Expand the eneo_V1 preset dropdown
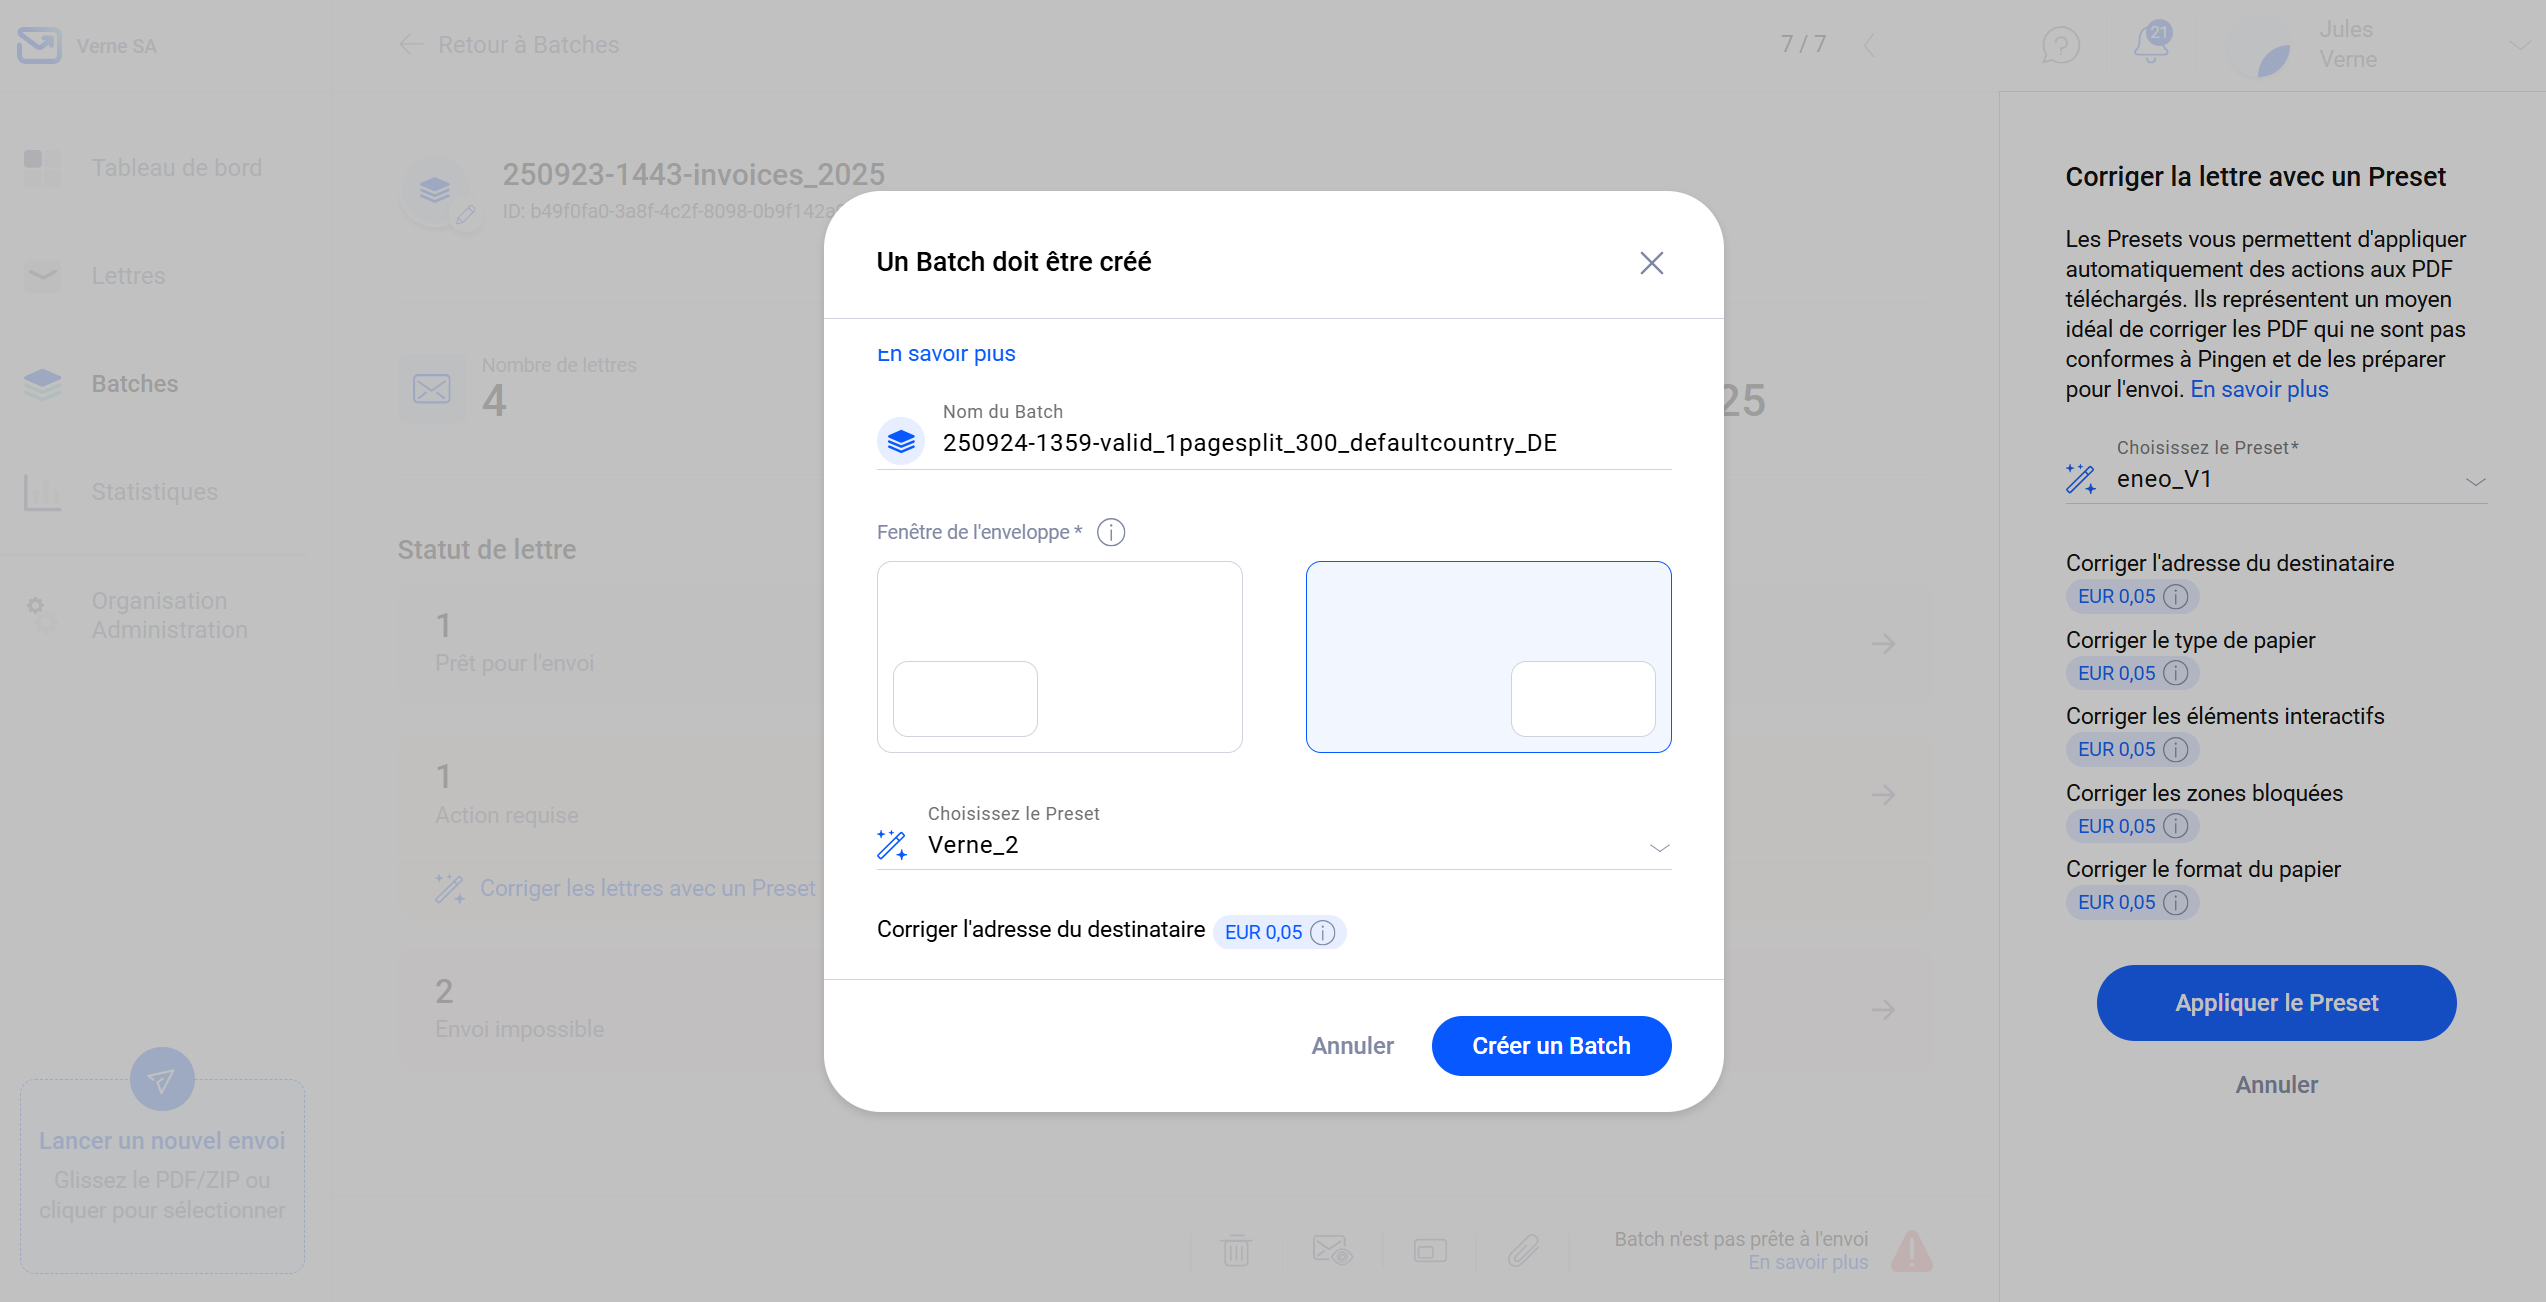2546x1302 pixels. pyautogui.click(x=2300, y=480)
